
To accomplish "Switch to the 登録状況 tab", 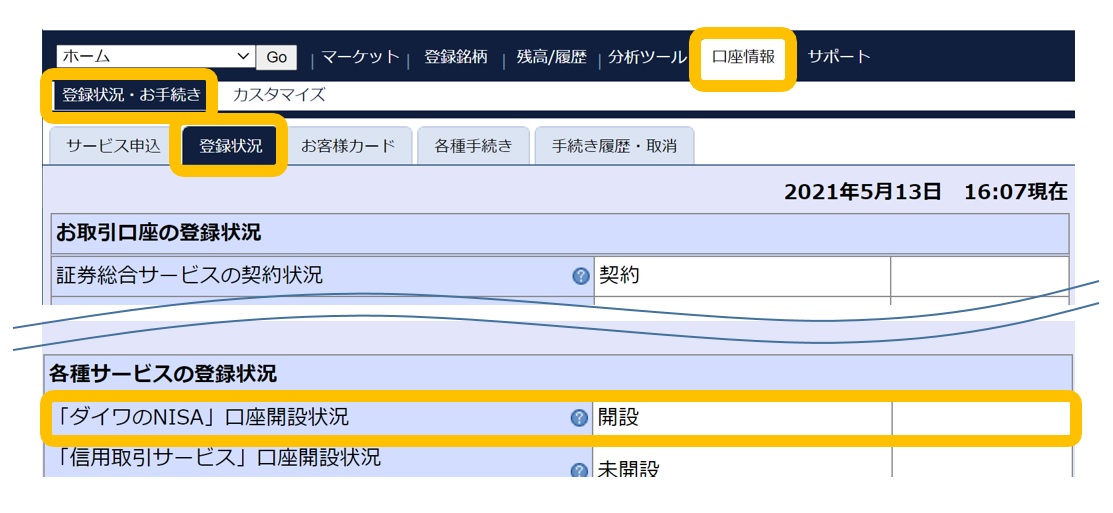I will pos(230,146).
